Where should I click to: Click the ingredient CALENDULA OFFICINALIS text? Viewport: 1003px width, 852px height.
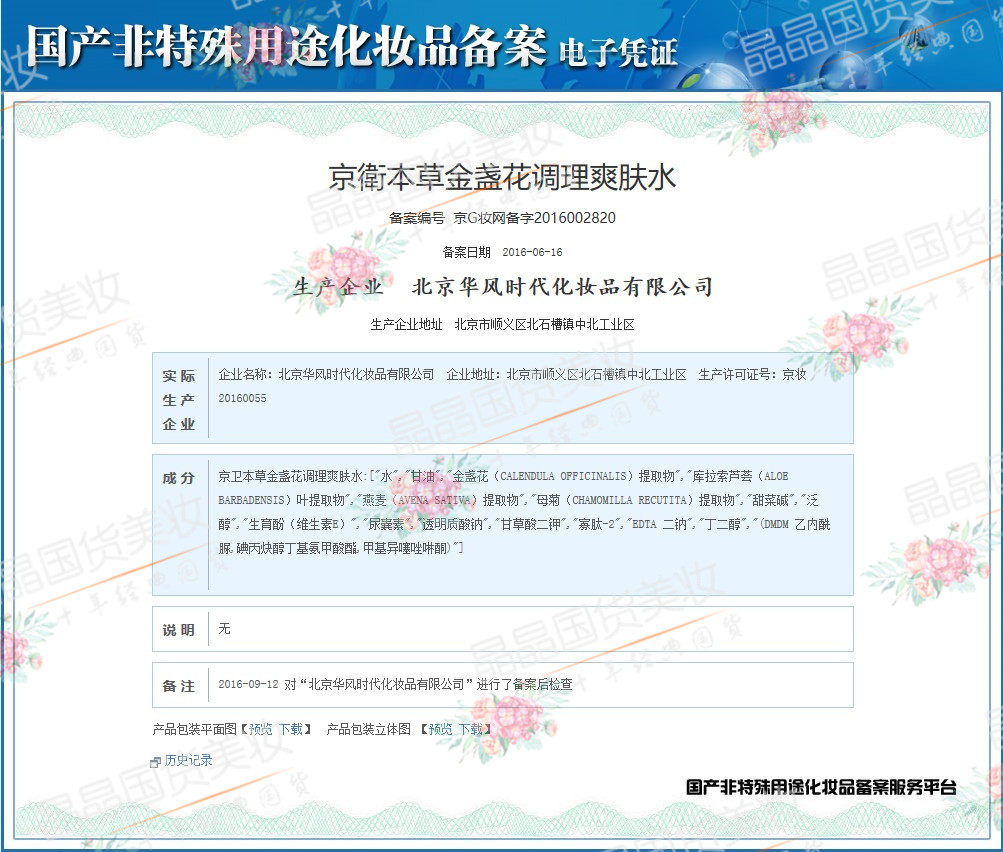(563, 476)
